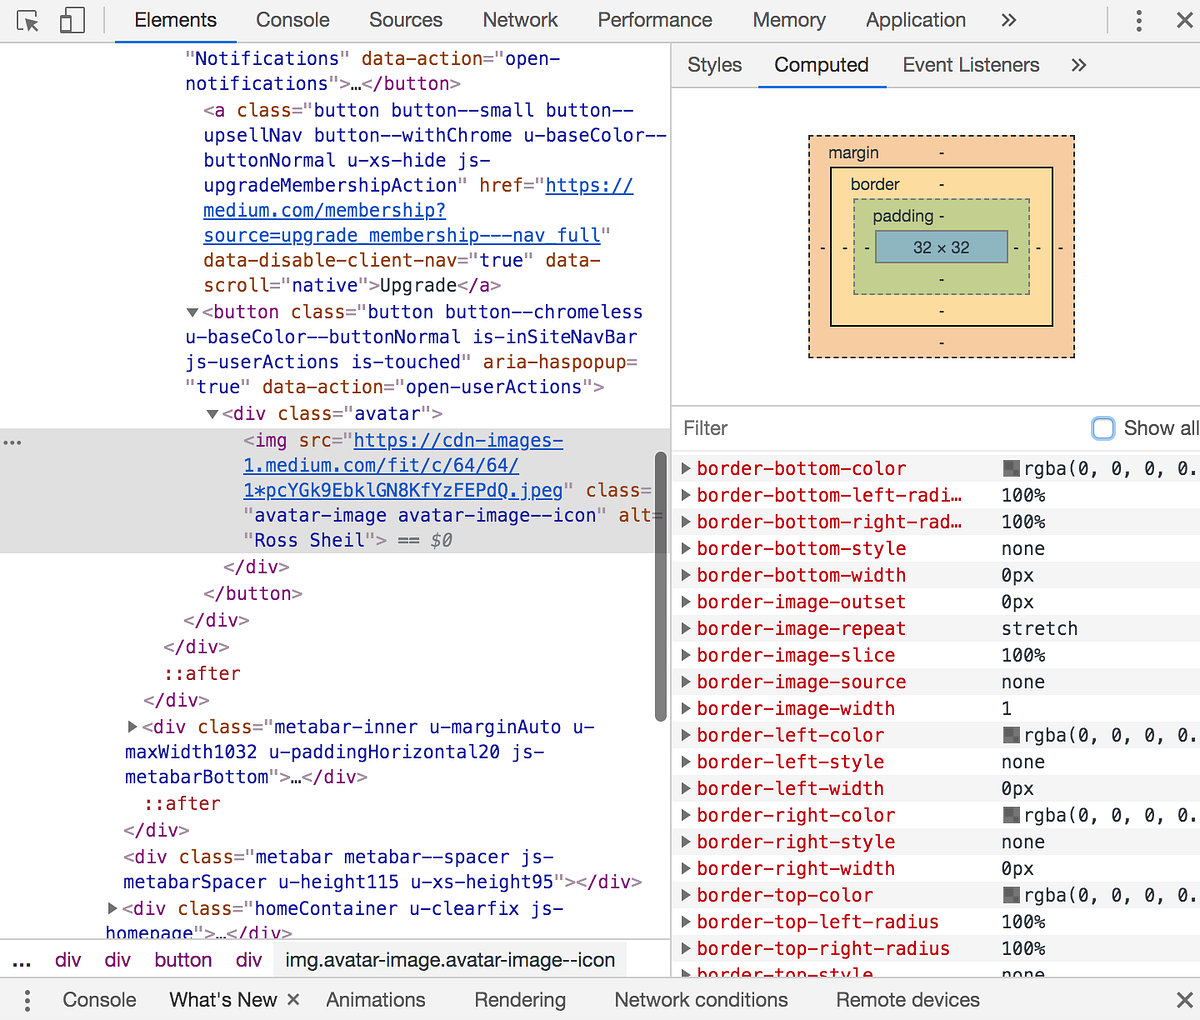Close the bottom drawer panel
Image resolution: width=1200 pixels, height=1020 pixels.
coord(1184,1000)
